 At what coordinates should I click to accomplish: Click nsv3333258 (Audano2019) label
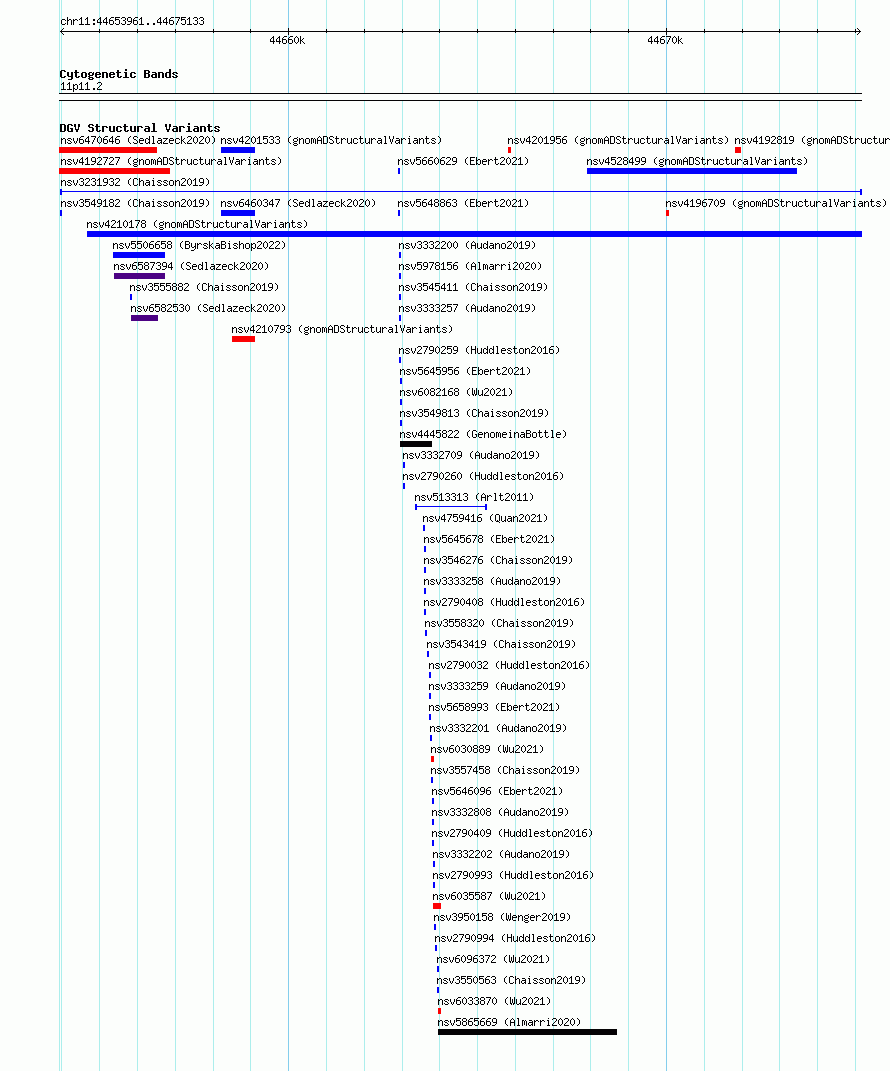(x=492, y=581)
